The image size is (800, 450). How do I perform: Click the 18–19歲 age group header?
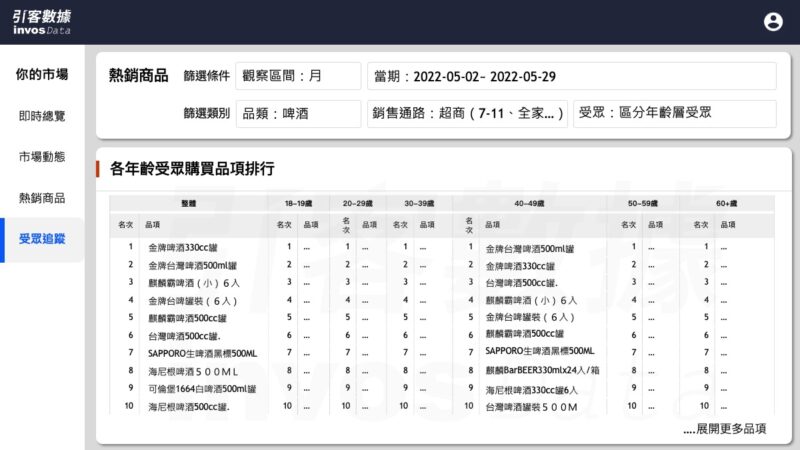pyautogui.click(x=298, y=202)
